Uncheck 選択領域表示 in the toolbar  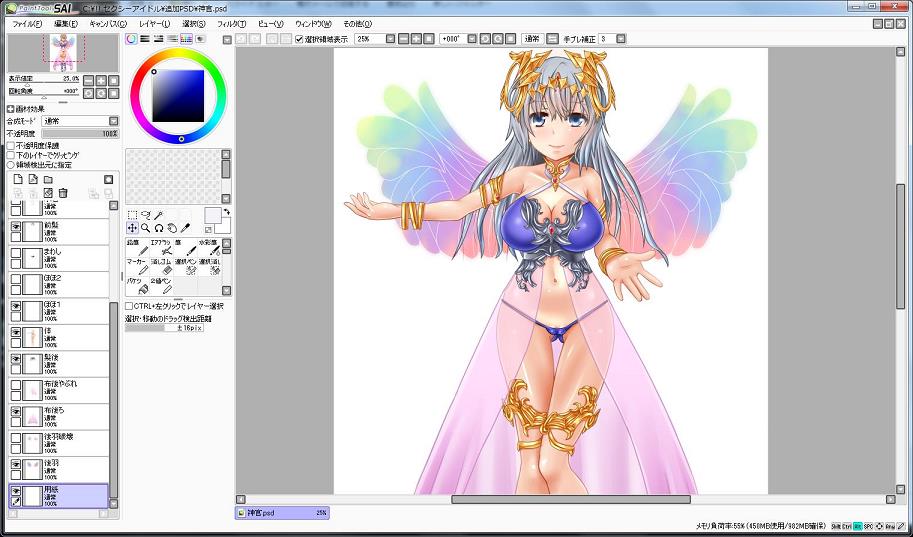pyautogui.click(x=300, y=39)
